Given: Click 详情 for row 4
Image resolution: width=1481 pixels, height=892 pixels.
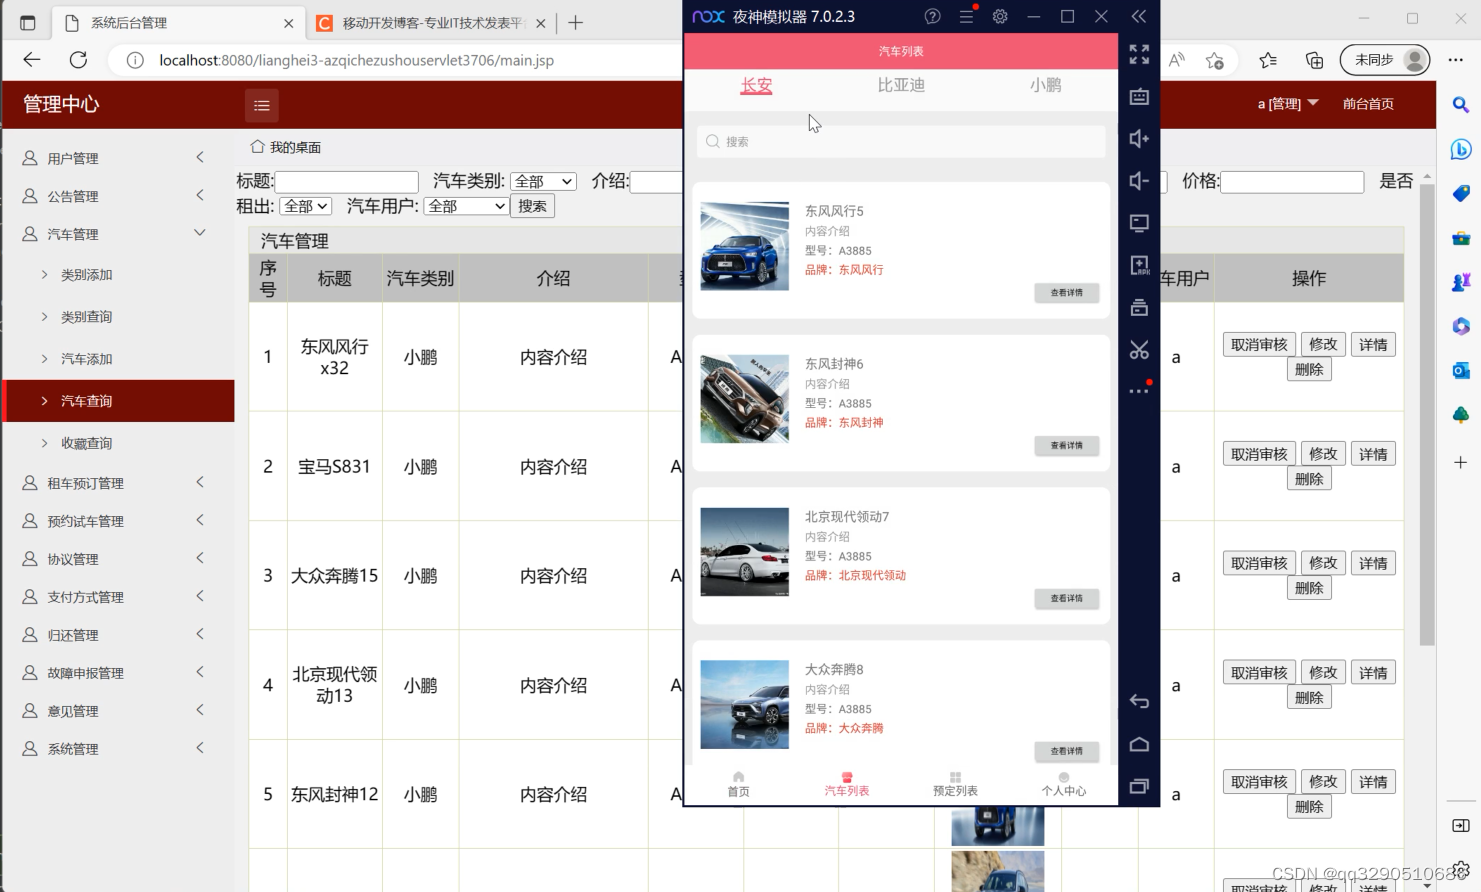Looking at the screenshot, I should 1373,673.
